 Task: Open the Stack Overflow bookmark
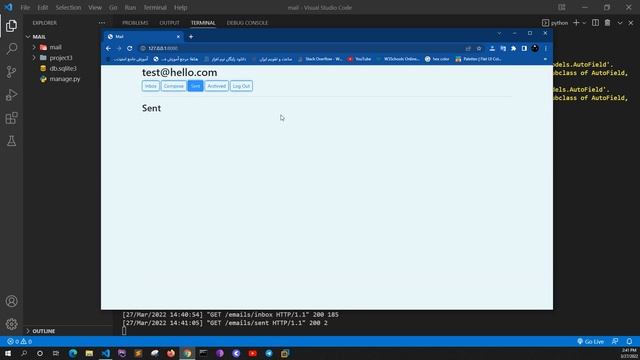[320, 59]
